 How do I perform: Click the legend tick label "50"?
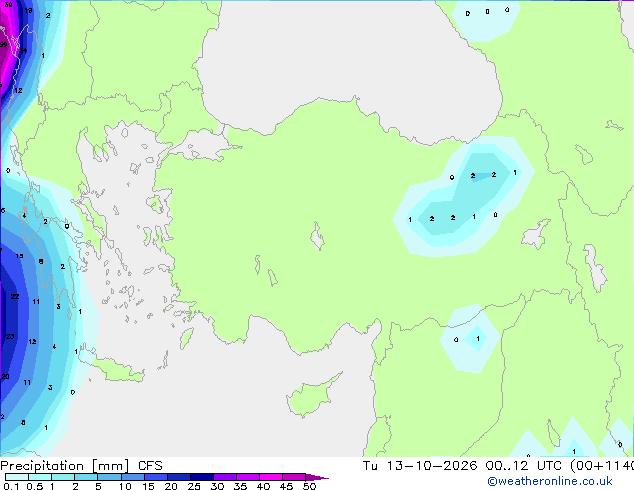(x=309, y=486)
